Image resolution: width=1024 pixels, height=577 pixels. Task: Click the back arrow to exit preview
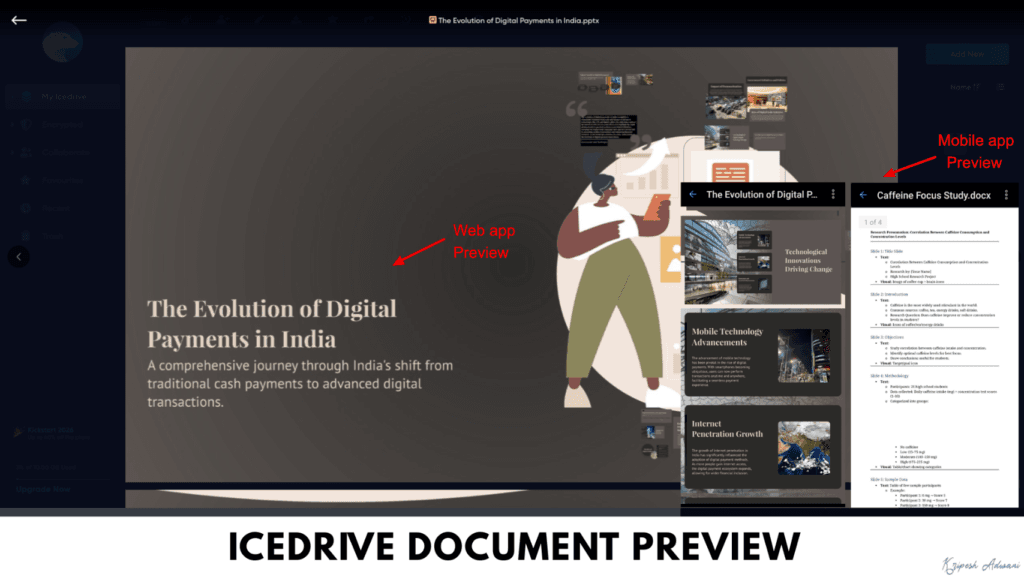[18, 18]
